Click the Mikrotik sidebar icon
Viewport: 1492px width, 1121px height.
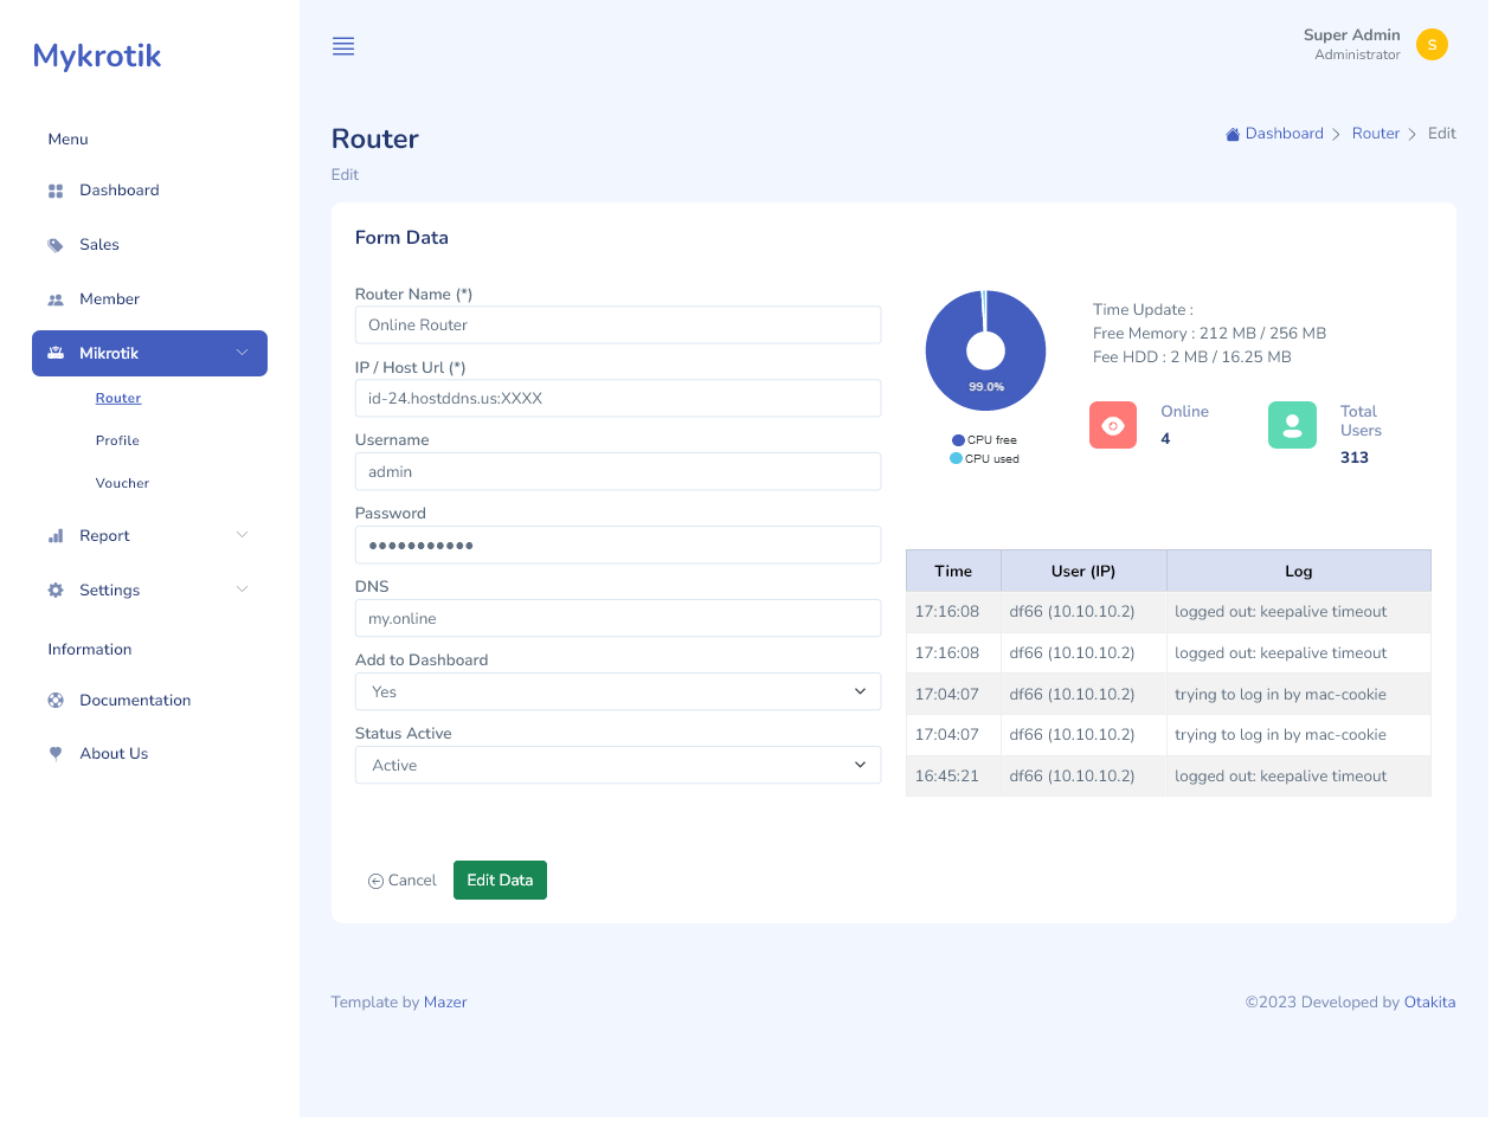coord(56,353)
